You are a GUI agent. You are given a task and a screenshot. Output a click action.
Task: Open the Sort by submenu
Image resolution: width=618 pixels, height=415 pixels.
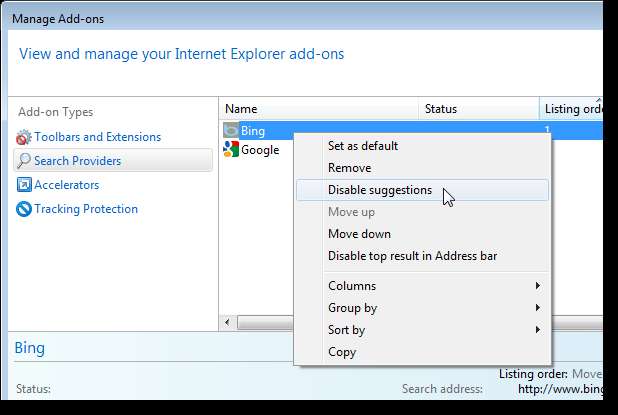coord(422,330)
